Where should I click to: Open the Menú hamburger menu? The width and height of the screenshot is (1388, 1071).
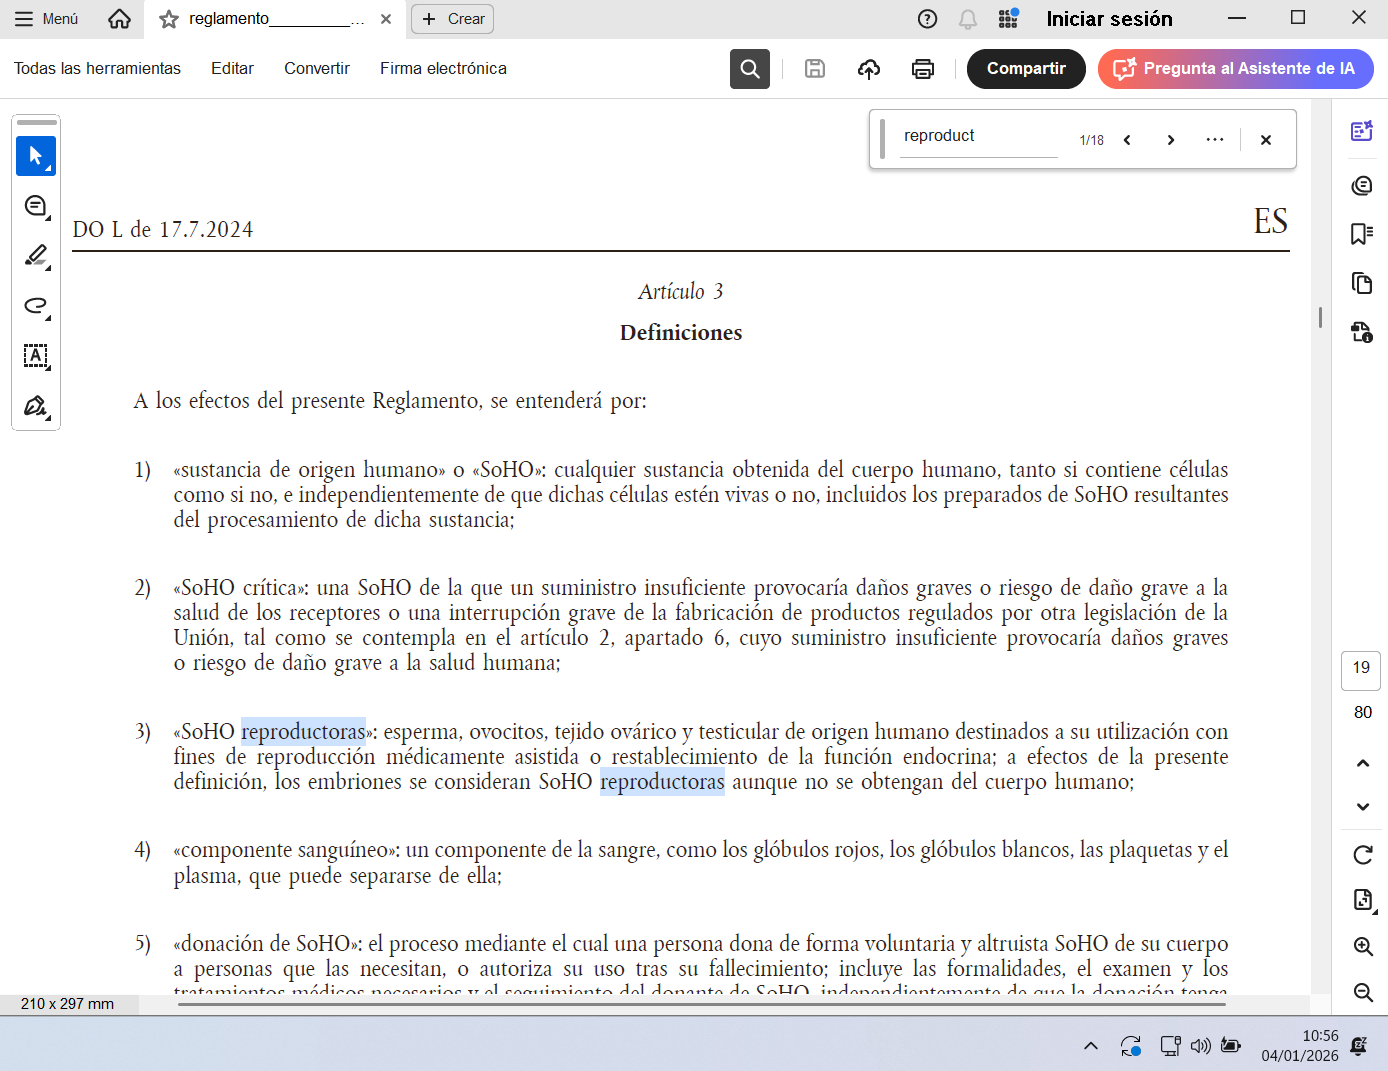coord(46,19)
